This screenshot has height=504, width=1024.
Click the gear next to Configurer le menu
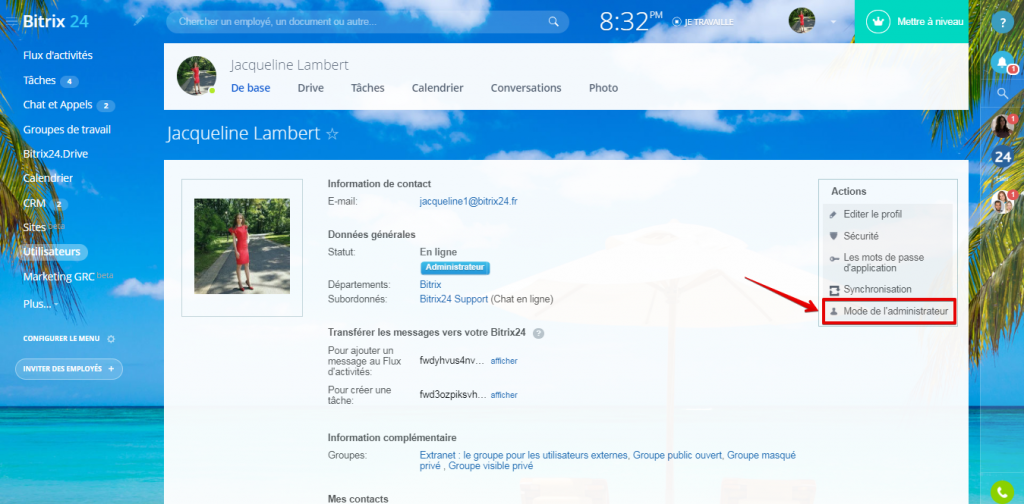coord(111,339)
